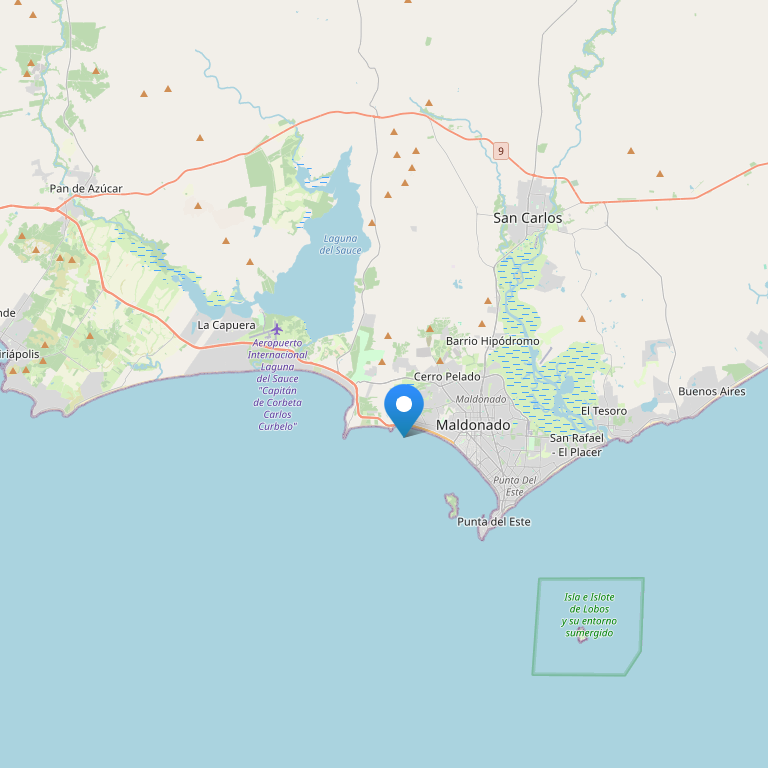
Task: Select the Maldonado city label
Action: click(x=473, y=425)
